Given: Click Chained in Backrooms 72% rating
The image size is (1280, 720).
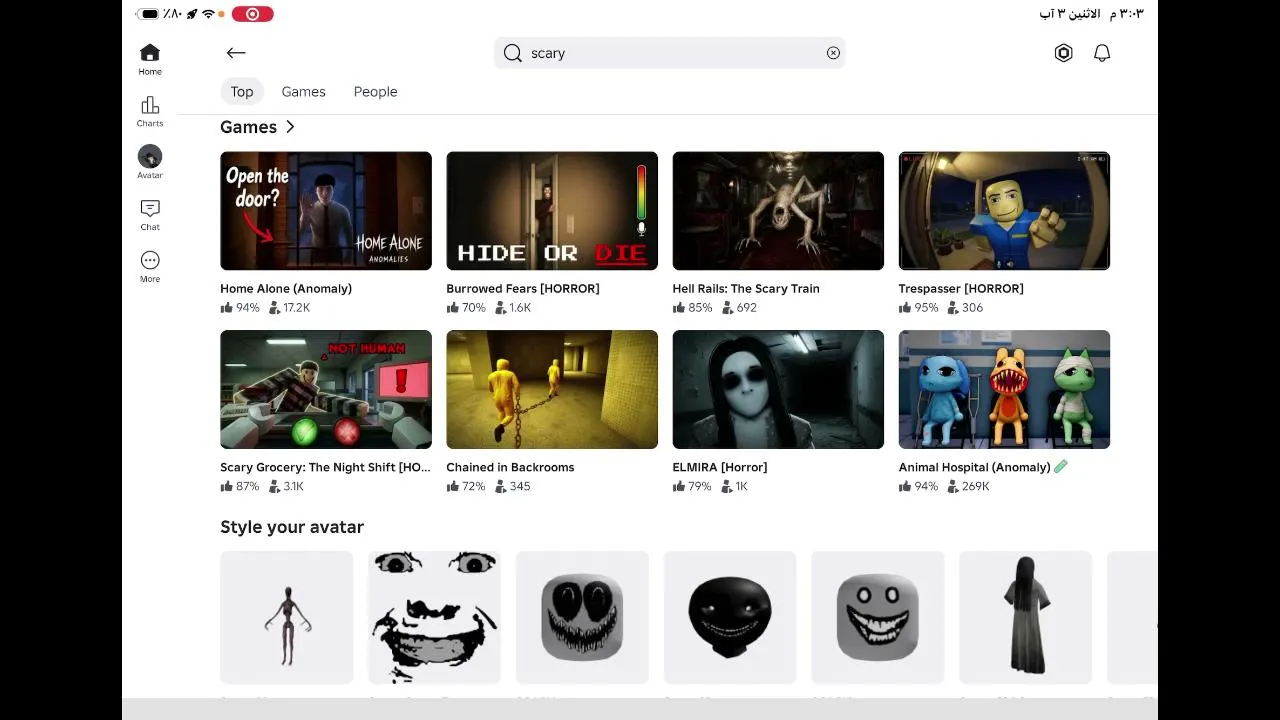Looking at the screenshot, I should coord(466,487).
